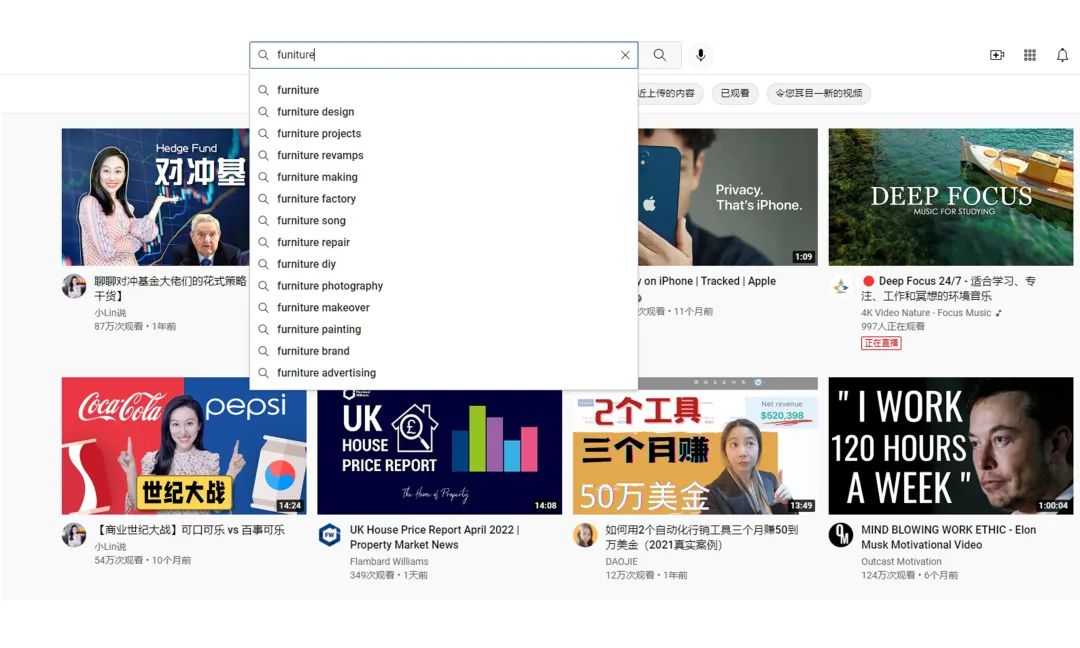Screen dimensions: 1080x648
Task: Open Outcast Motivation channel avatar
Action: pos(841,535)
